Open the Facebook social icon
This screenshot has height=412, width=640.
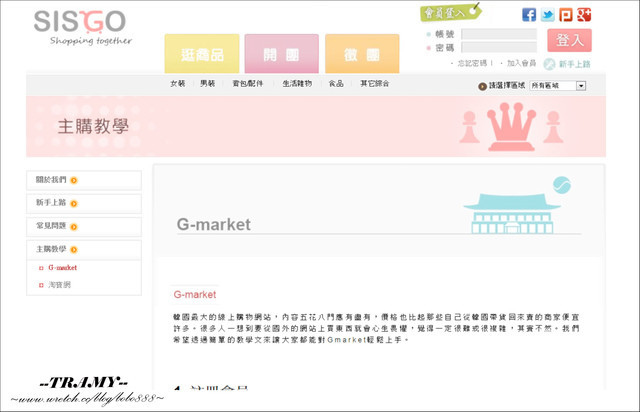click(x=529, y=15)
